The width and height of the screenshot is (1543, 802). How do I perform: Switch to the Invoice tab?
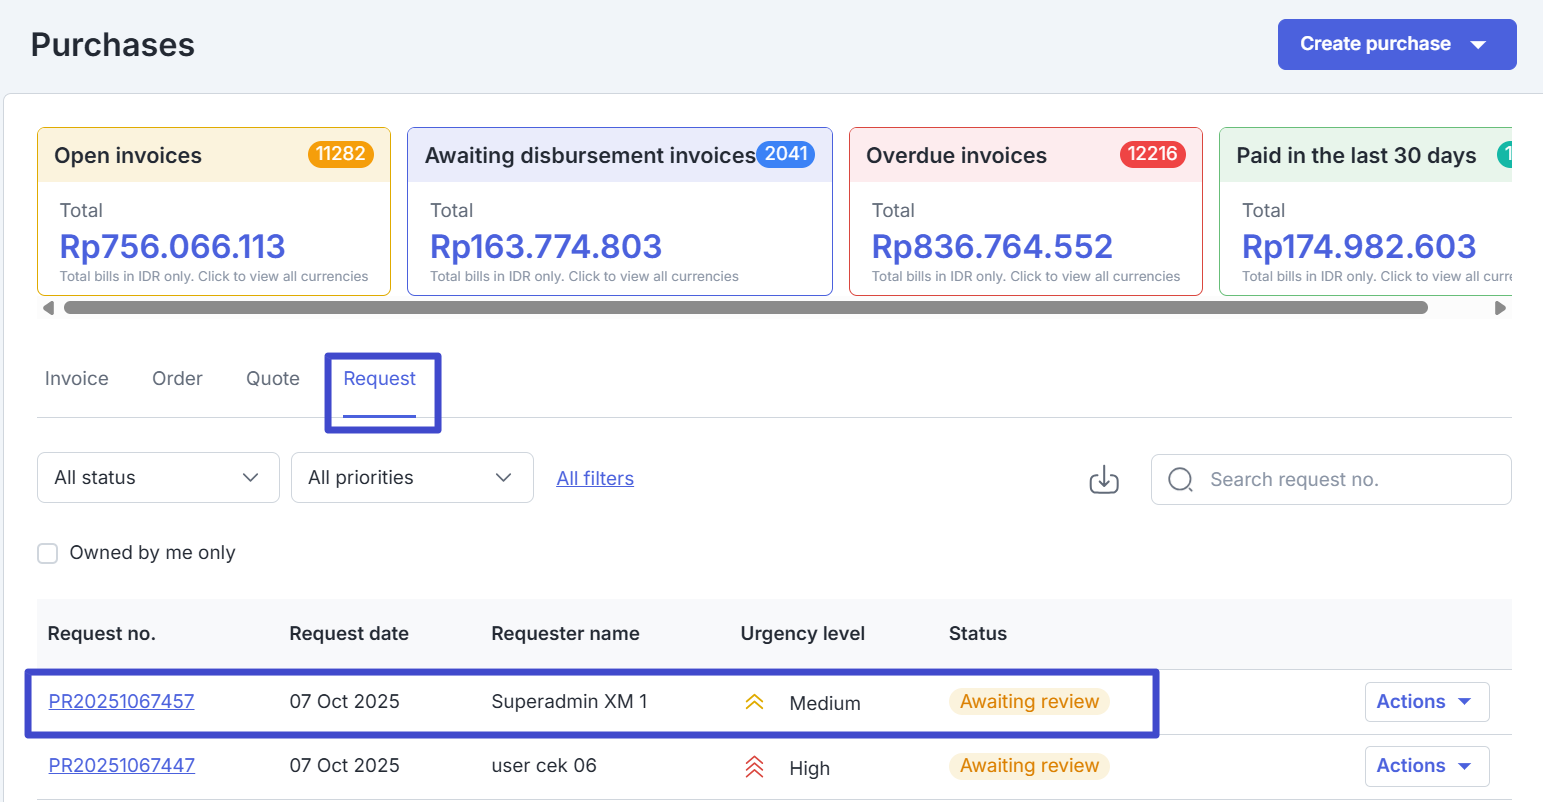77,379
